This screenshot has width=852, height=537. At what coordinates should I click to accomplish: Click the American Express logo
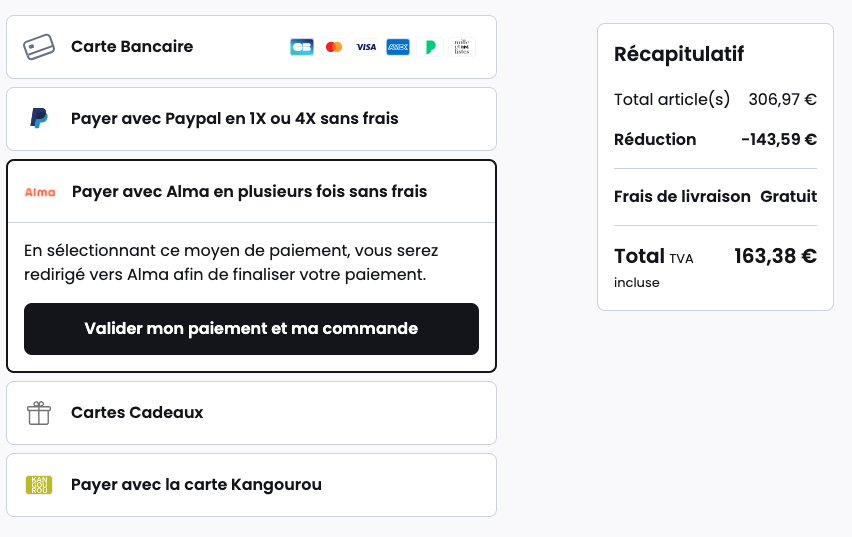[x=398, y=47]
